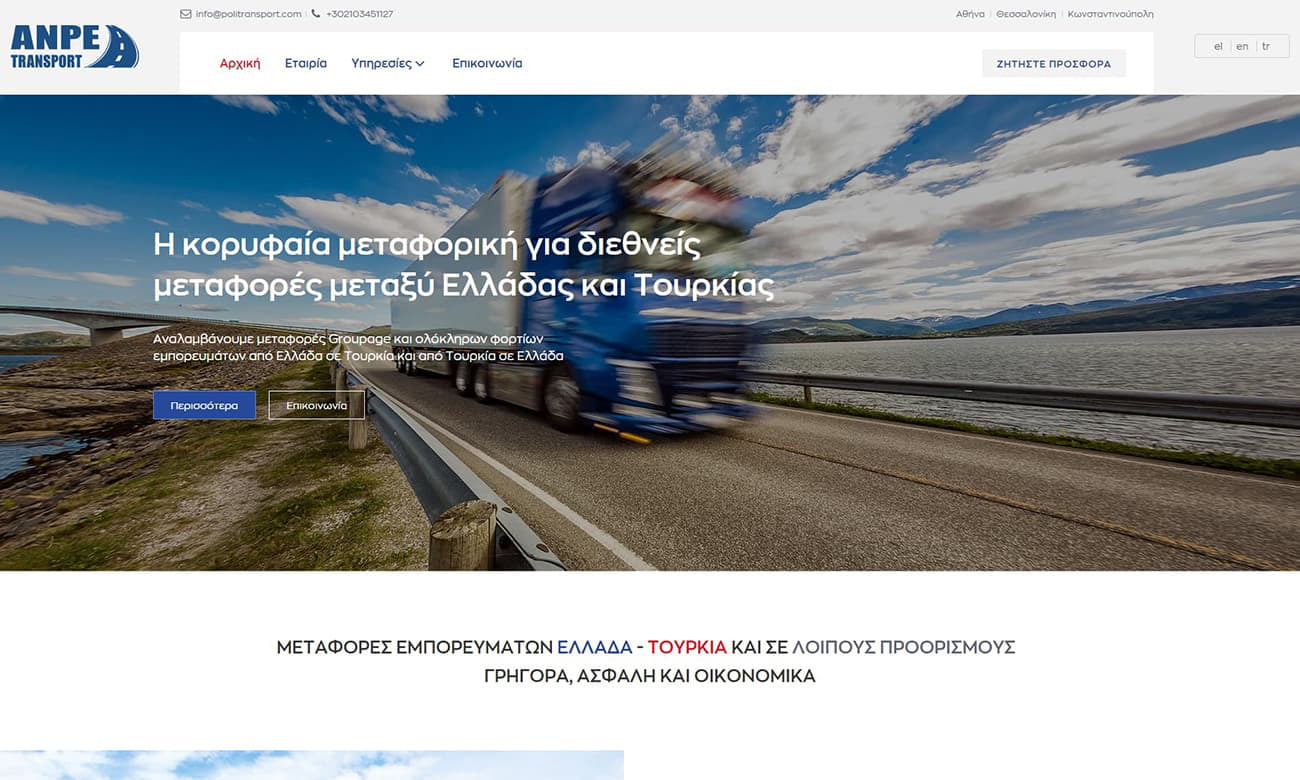This screenshot has height=780, width=1300.
Task: Switch language to en
Action: pos(1242,46)
